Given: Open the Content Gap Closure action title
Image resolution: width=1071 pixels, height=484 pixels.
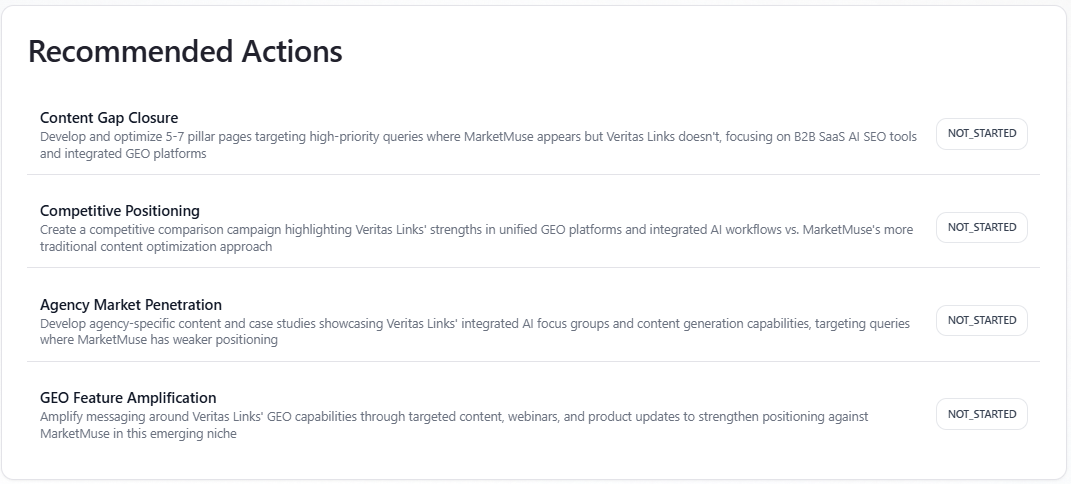Looking at the screenshot, I should 109,118.
